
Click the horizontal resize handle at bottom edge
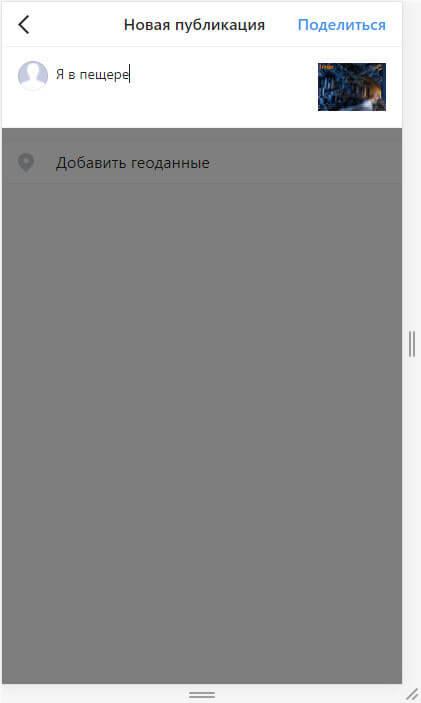pyautogui.click(x=202, y=694)
